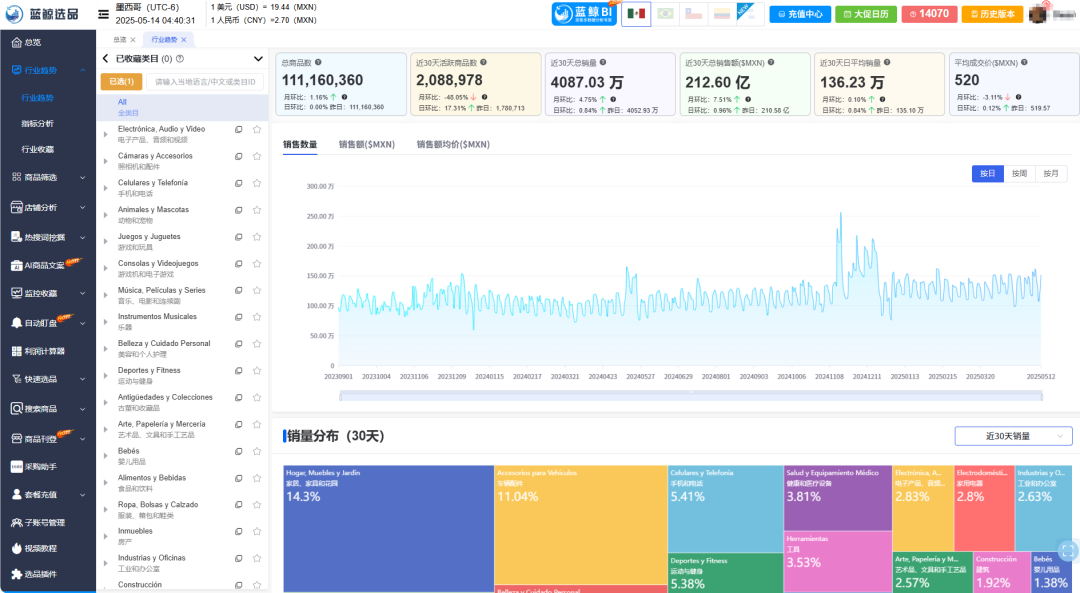Open the 蓝鲸BI logo button
The image size is (1080, 593).
[584, 14]
